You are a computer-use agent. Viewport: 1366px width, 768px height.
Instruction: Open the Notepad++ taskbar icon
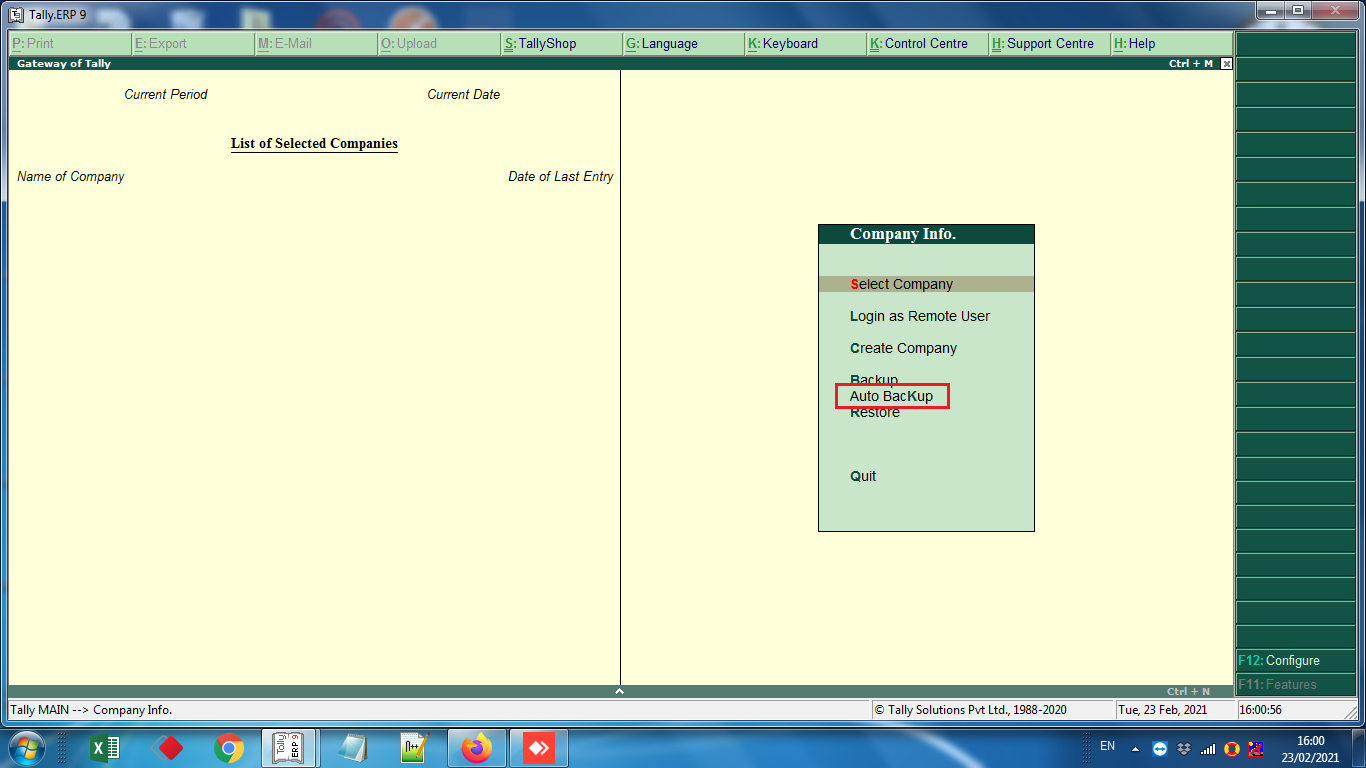[415, 748]
